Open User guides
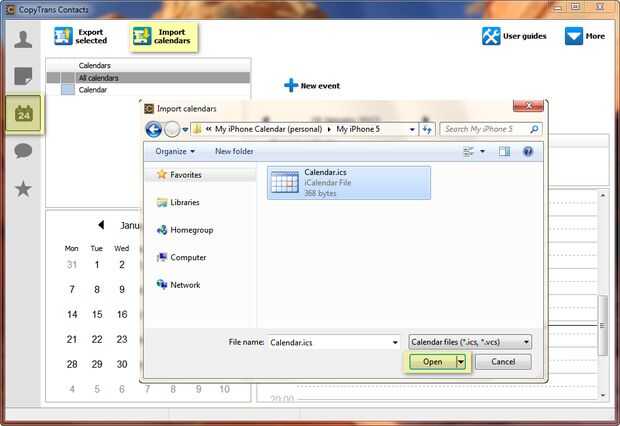This screenshot has width=620, height=426. click(x=514, y=36)
